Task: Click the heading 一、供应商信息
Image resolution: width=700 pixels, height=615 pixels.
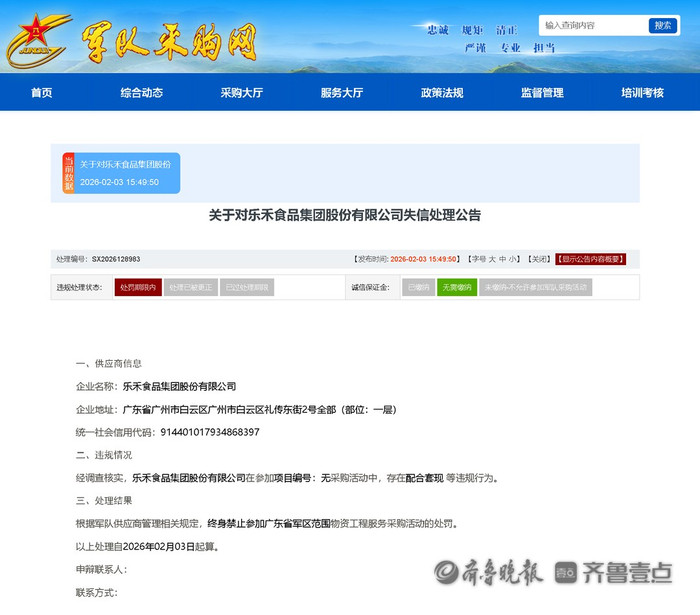Action: tap(108, 363)
